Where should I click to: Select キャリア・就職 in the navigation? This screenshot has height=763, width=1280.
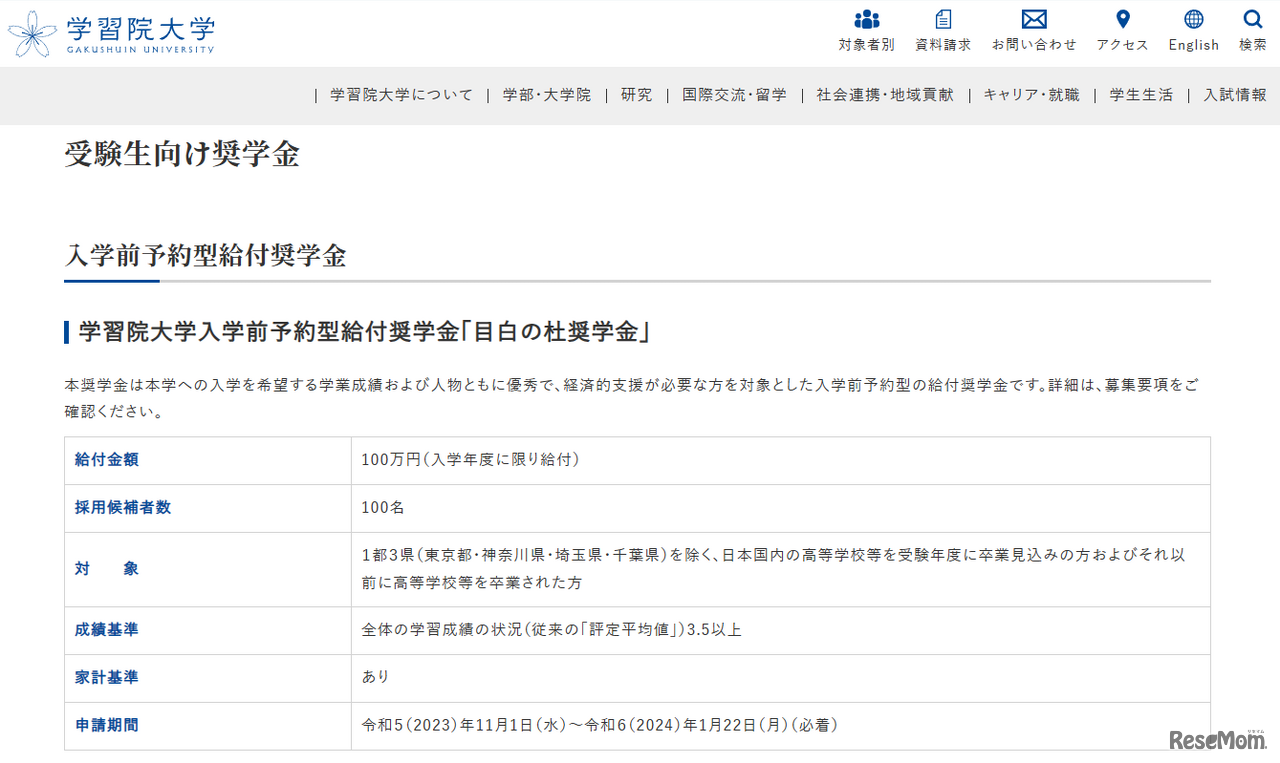pyautogui.click(x=1030, y=95)
